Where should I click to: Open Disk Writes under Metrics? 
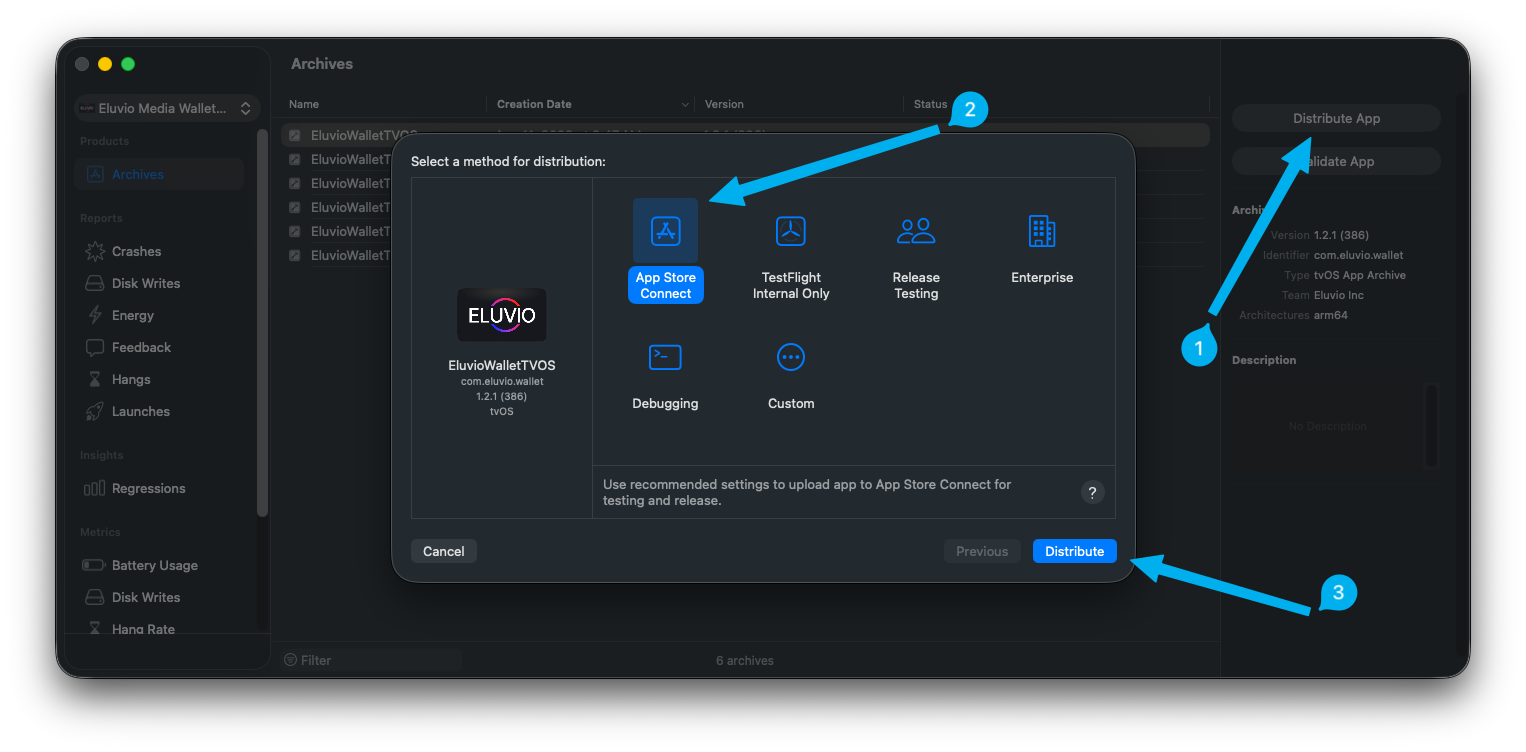click(x=159, y=597)
